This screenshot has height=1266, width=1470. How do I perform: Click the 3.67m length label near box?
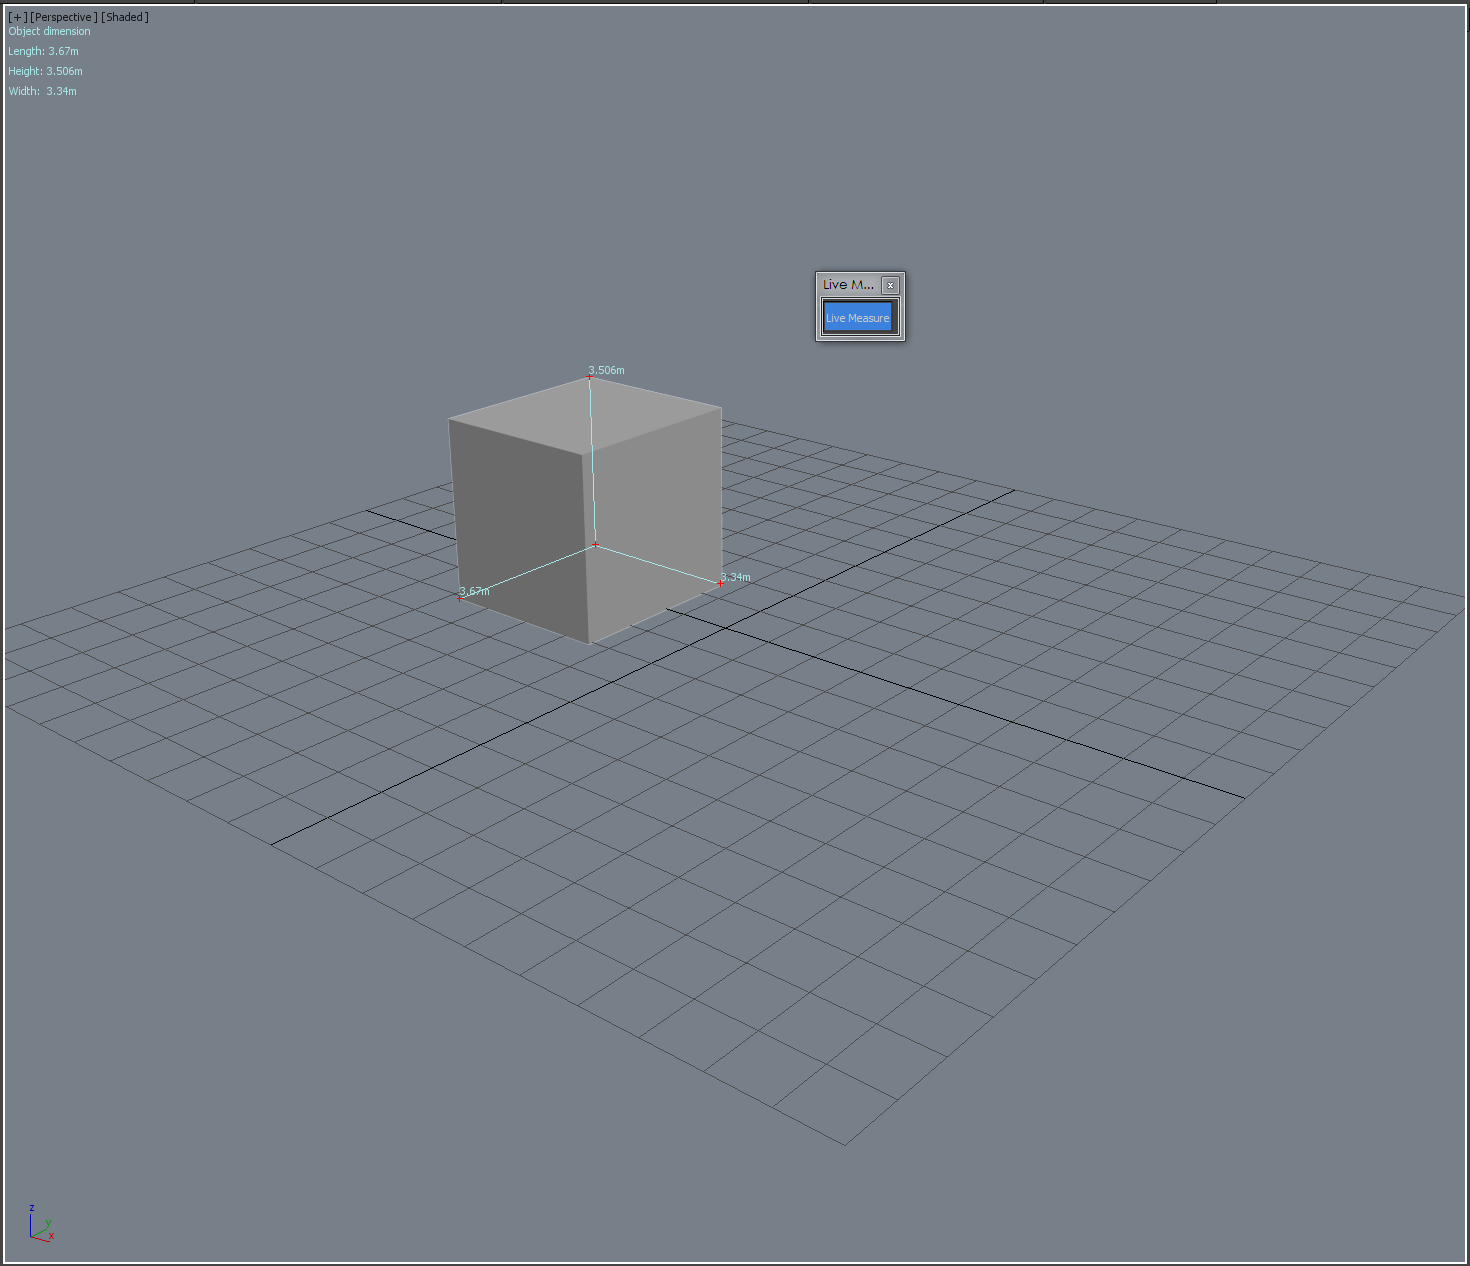tap(475, 591)
